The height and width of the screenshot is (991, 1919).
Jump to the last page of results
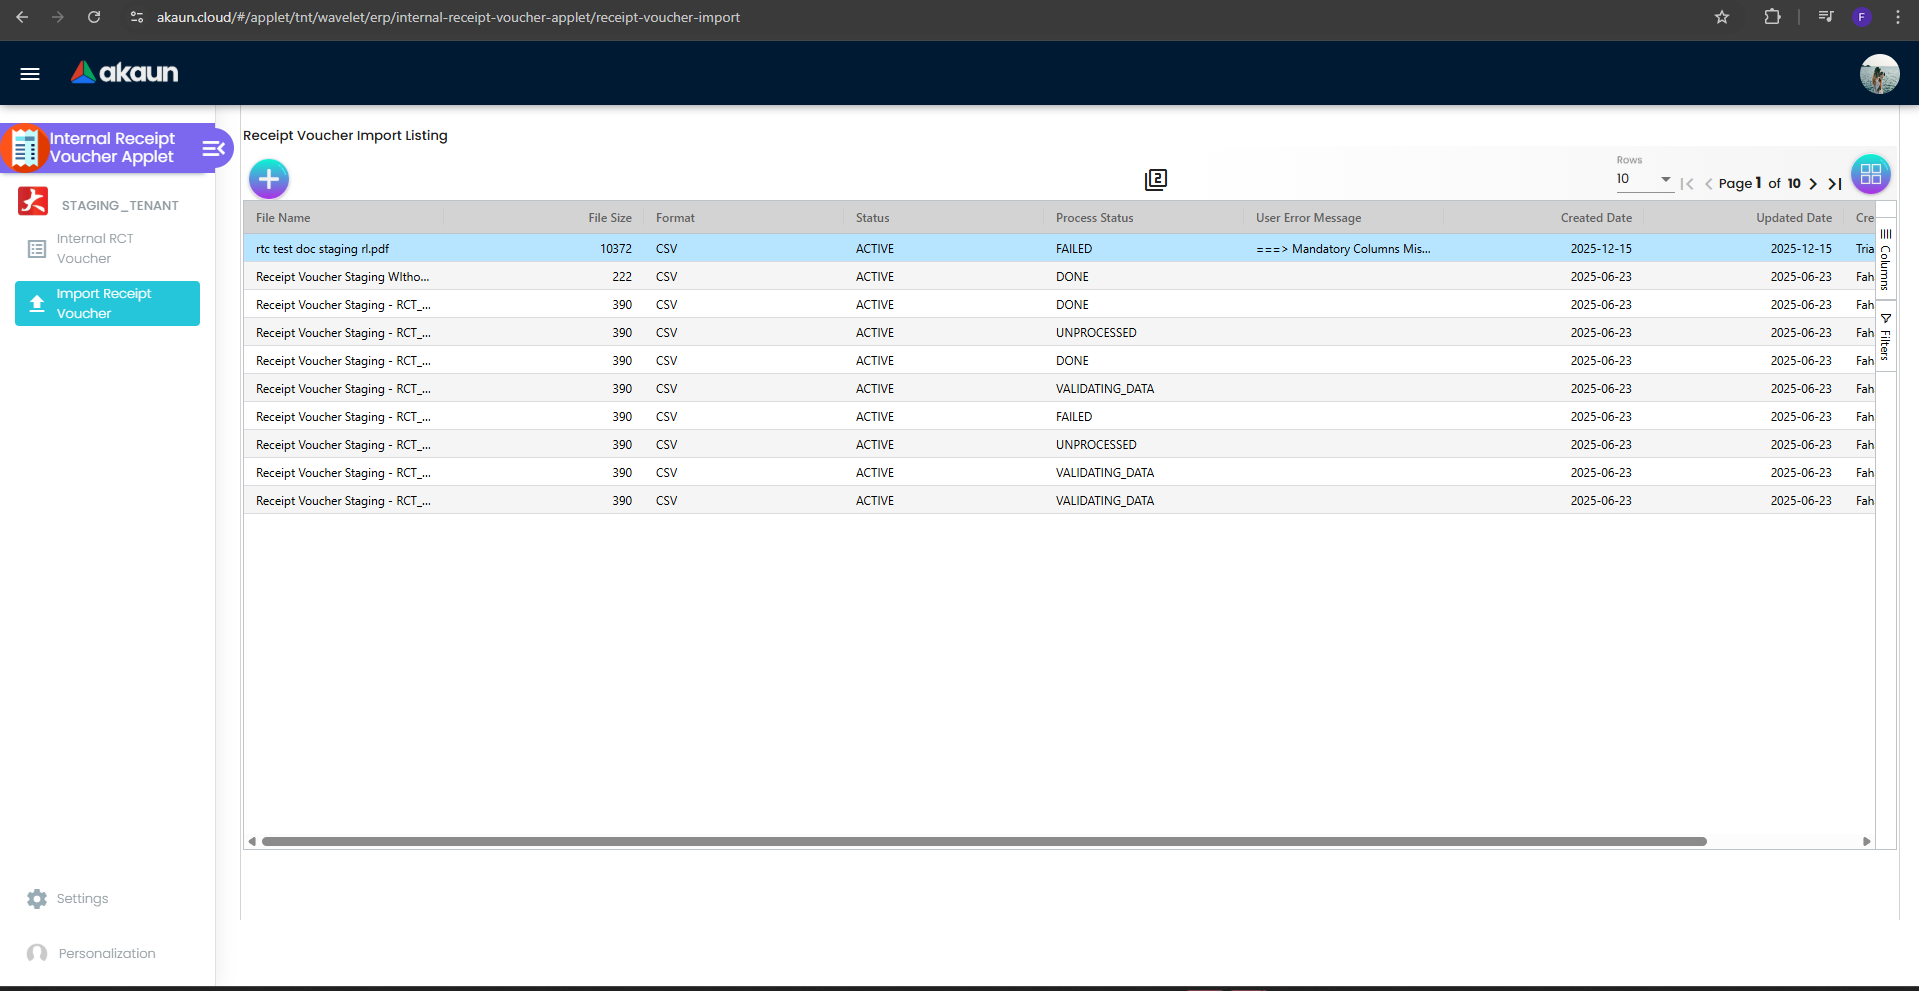[1835, 184]
